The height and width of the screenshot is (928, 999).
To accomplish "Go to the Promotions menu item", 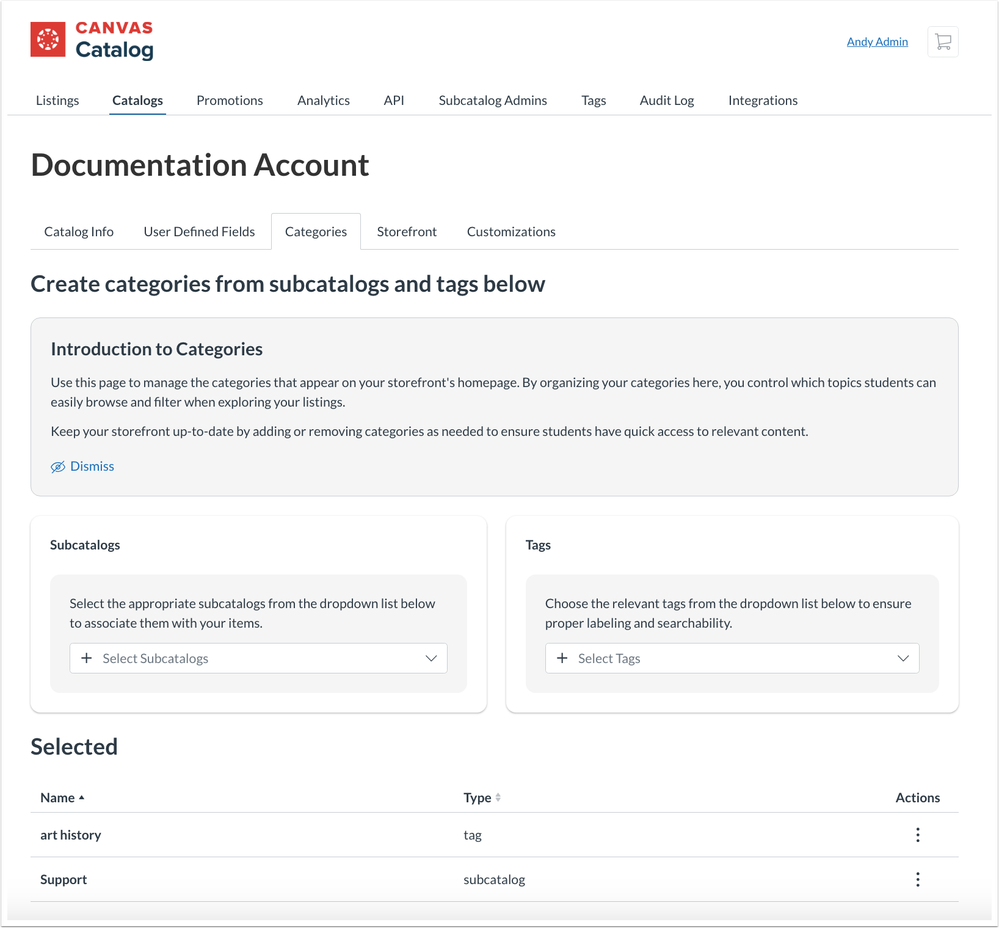I will click(x=229, y=100).
